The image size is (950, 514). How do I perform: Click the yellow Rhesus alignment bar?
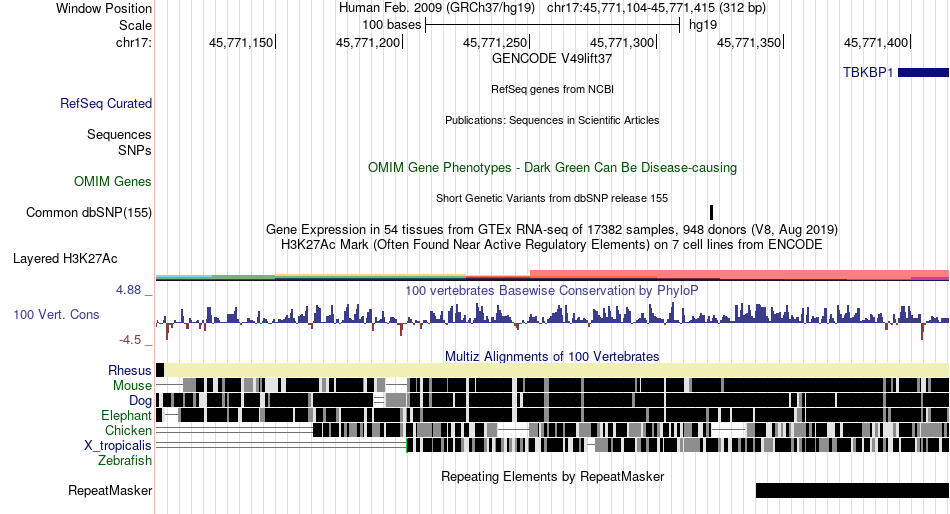pyautogui.click(x=557, y=370)
